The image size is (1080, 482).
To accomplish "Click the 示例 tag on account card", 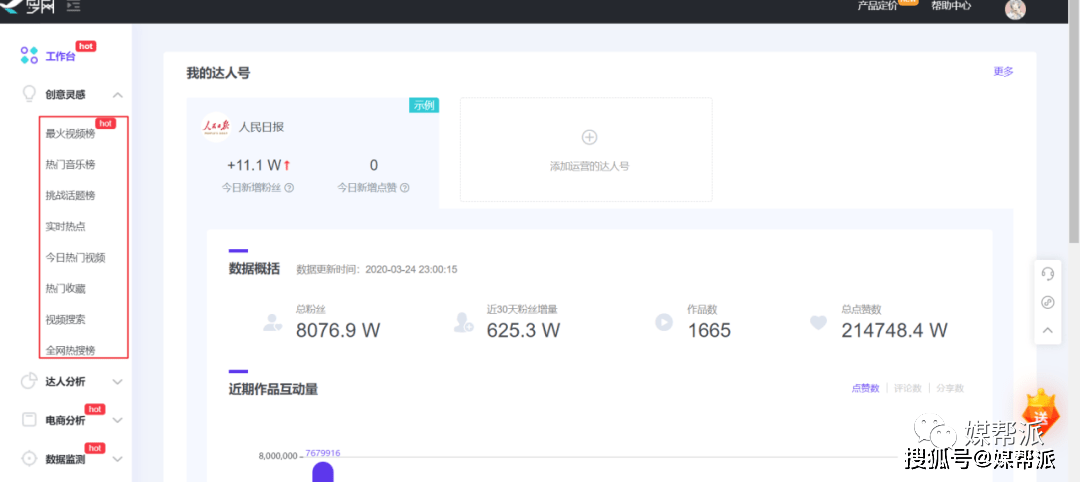I will pos(424,105).
